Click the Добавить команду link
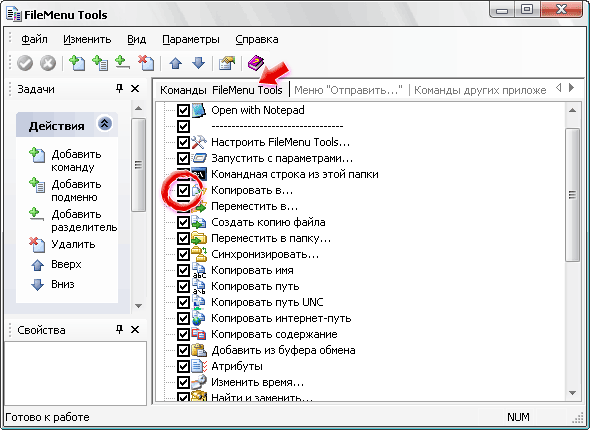590x430 pixels. 76,160
